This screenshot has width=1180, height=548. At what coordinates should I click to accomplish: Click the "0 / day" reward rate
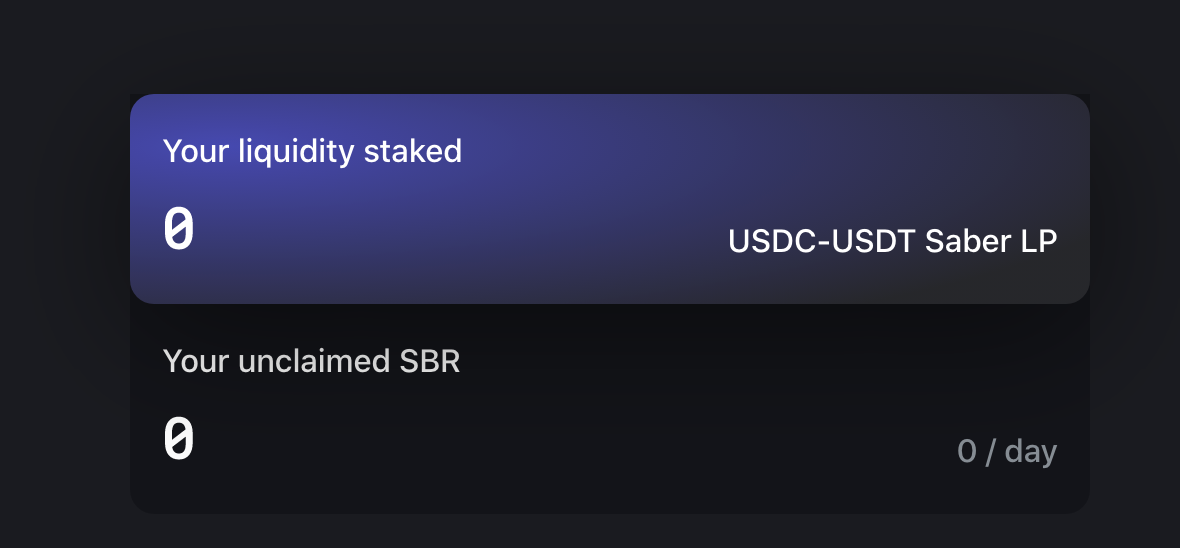tap(1006, 451)
